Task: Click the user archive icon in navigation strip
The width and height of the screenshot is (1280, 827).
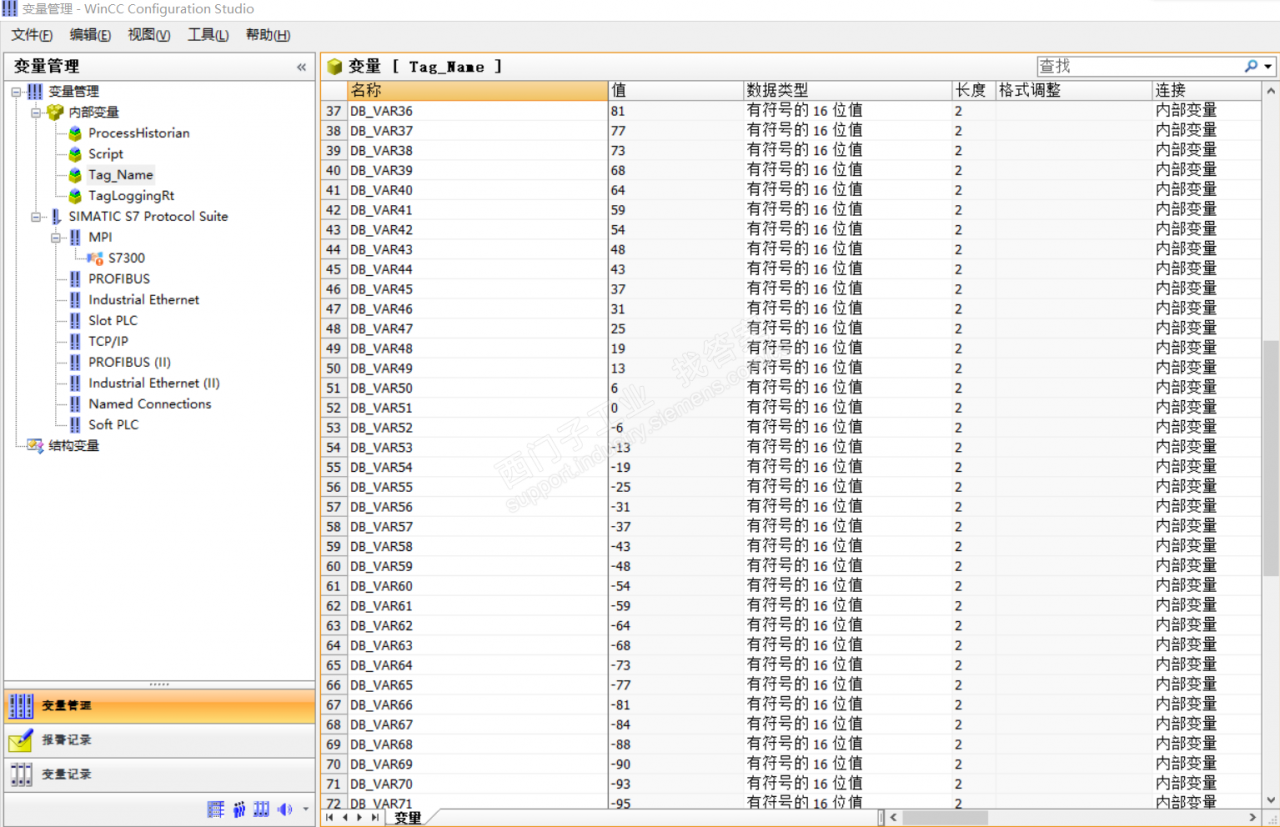Action: point(262,809)
